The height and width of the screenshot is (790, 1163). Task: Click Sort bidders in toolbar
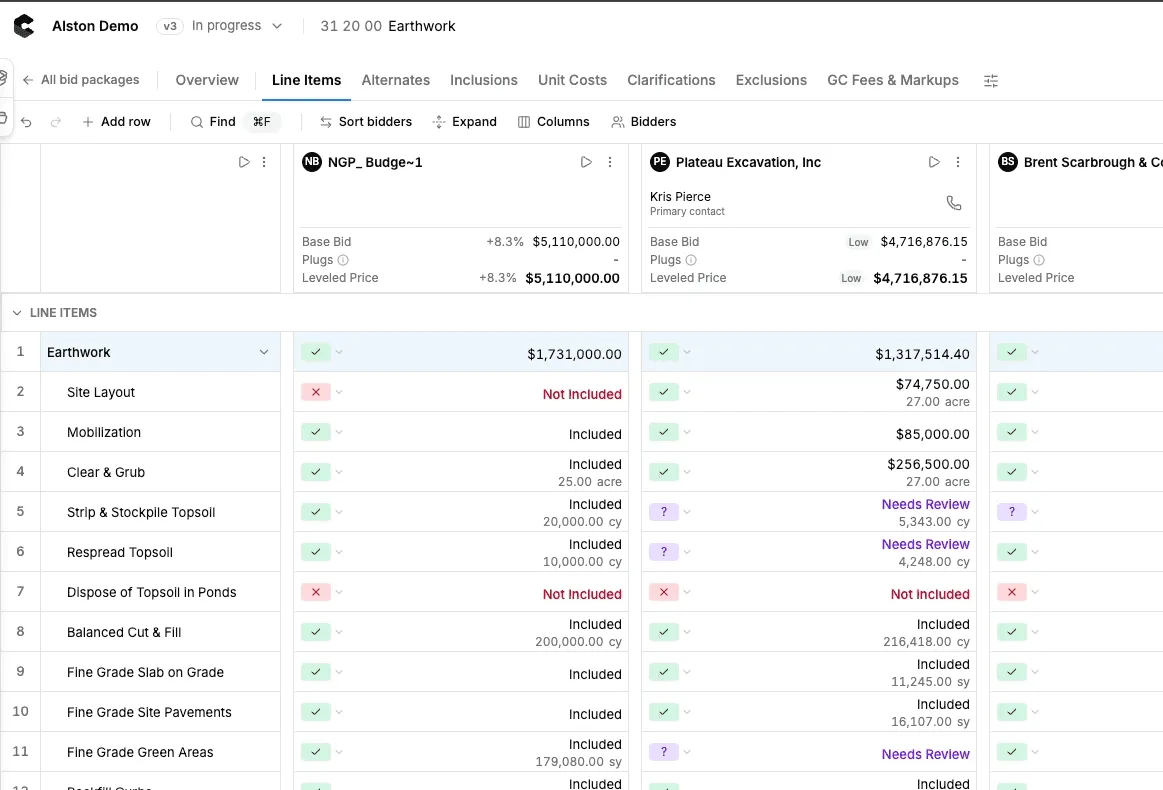pyautogui.click(x=366, y=122)
